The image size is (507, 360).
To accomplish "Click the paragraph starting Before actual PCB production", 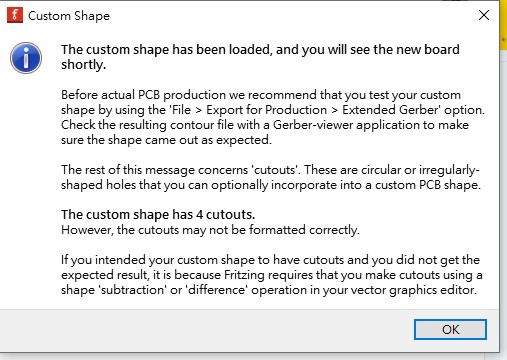I will tap(273, 117).
